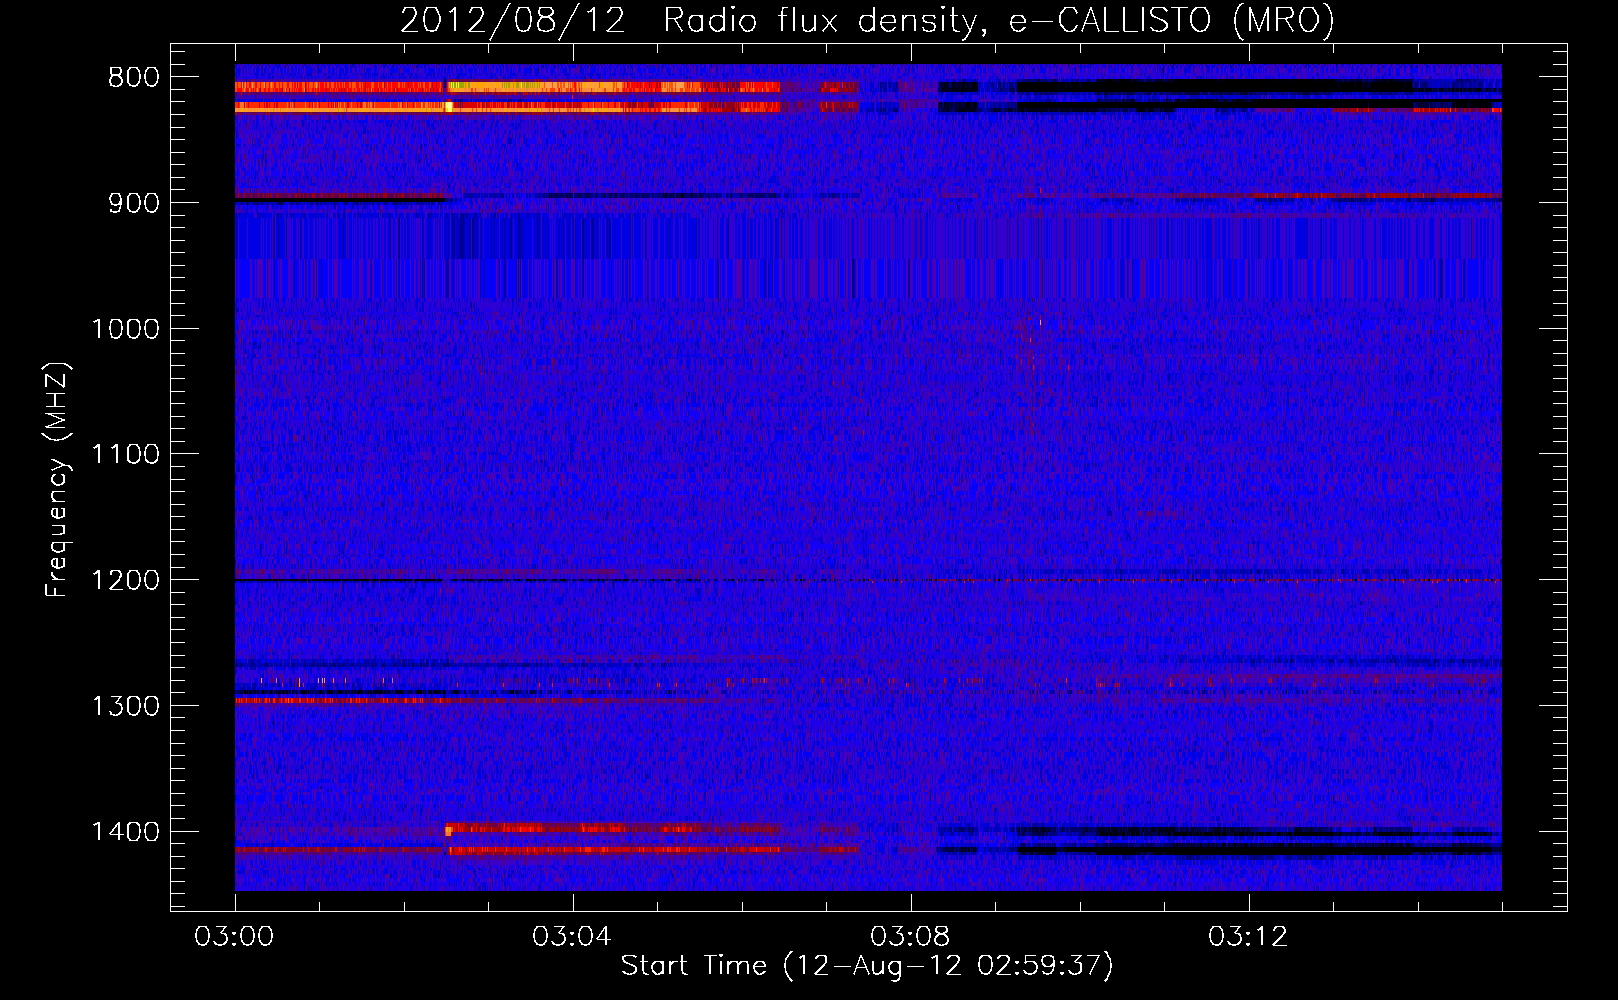Click the 1200 frequency tick label
1618x1000 pixels.
tap(125, 581)
